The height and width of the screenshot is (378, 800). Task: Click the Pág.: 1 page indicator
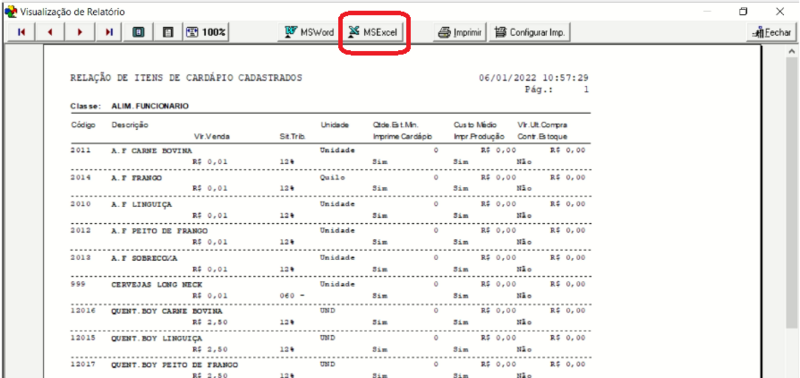point(557,89)
